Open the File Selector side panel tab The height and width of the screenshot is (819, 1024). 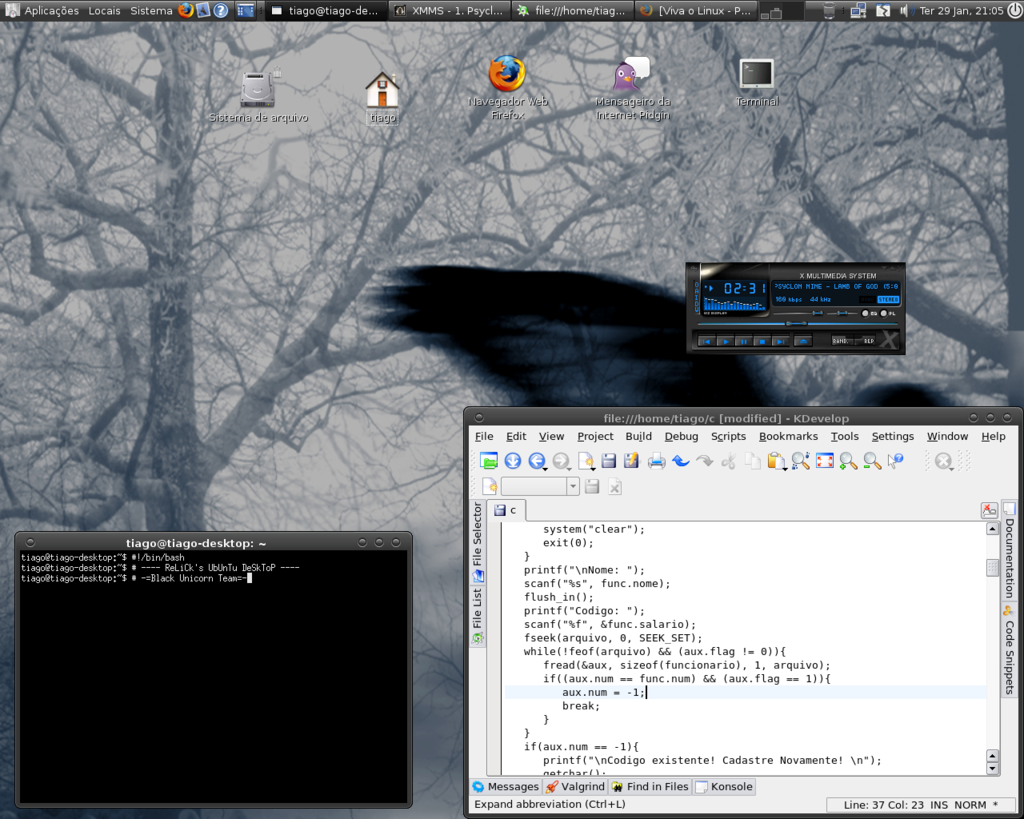477,542
